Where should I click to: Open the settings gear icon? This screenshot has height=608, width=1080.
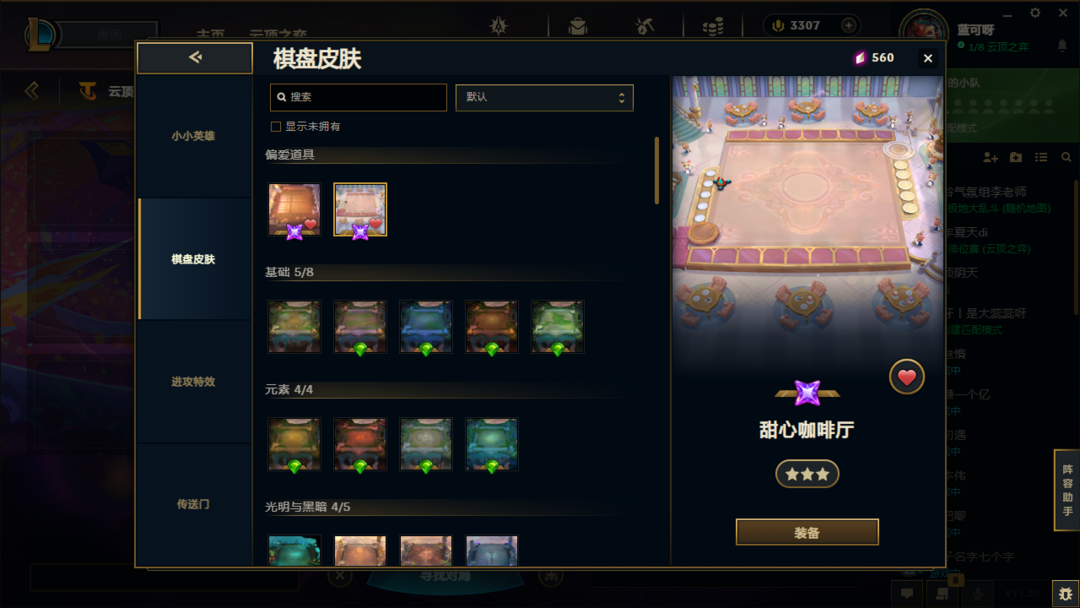tap(1035, 13)
